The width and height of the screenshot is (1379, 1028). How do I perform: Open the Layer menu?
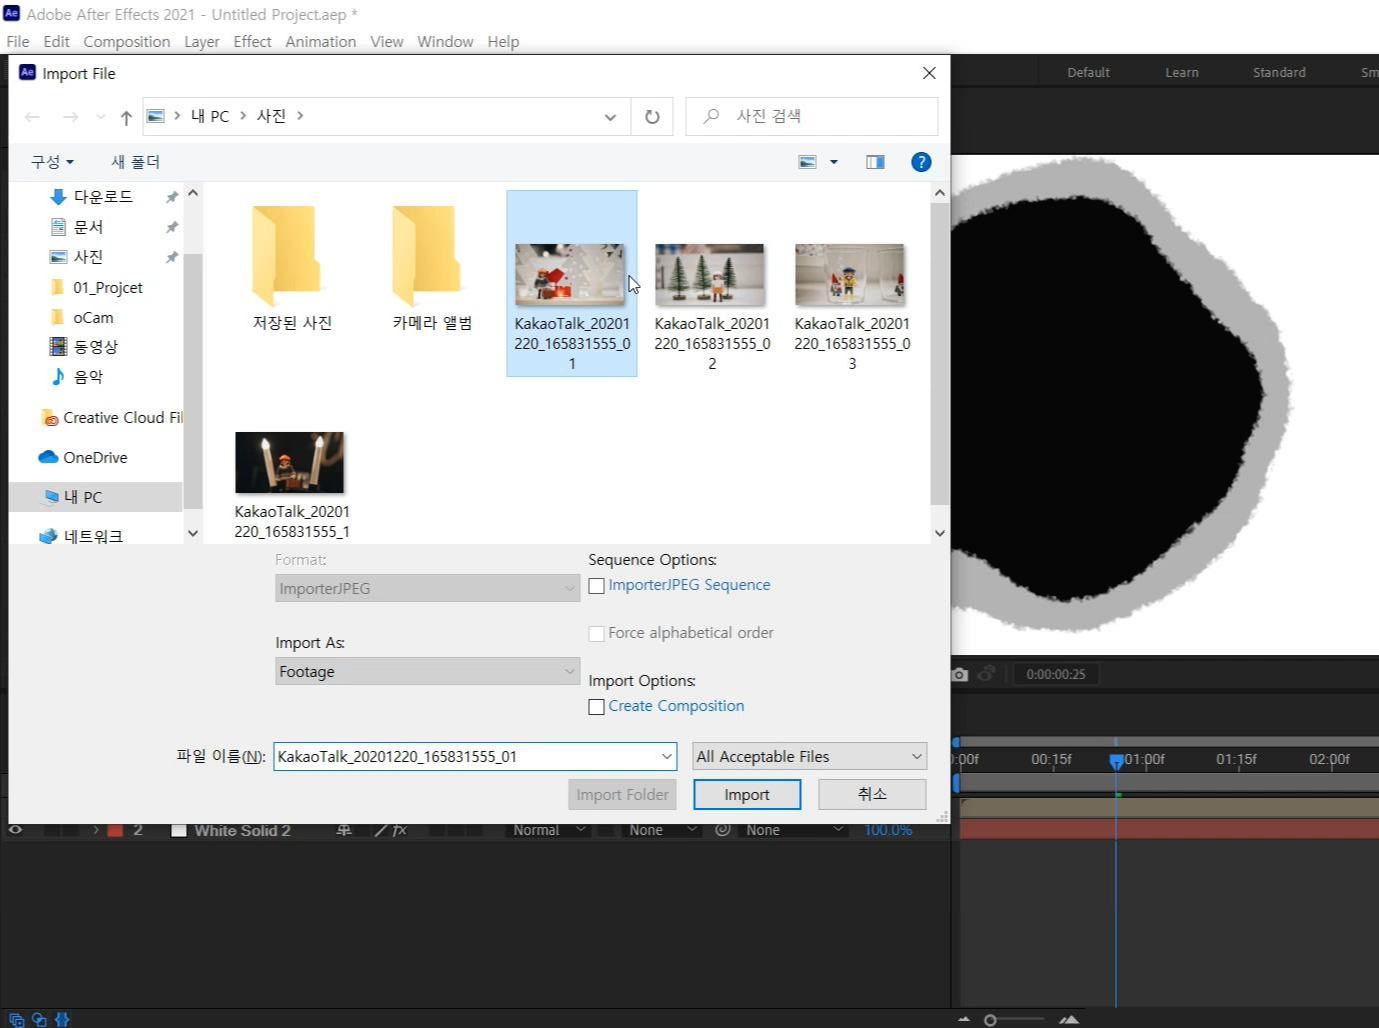coord(202,41)
